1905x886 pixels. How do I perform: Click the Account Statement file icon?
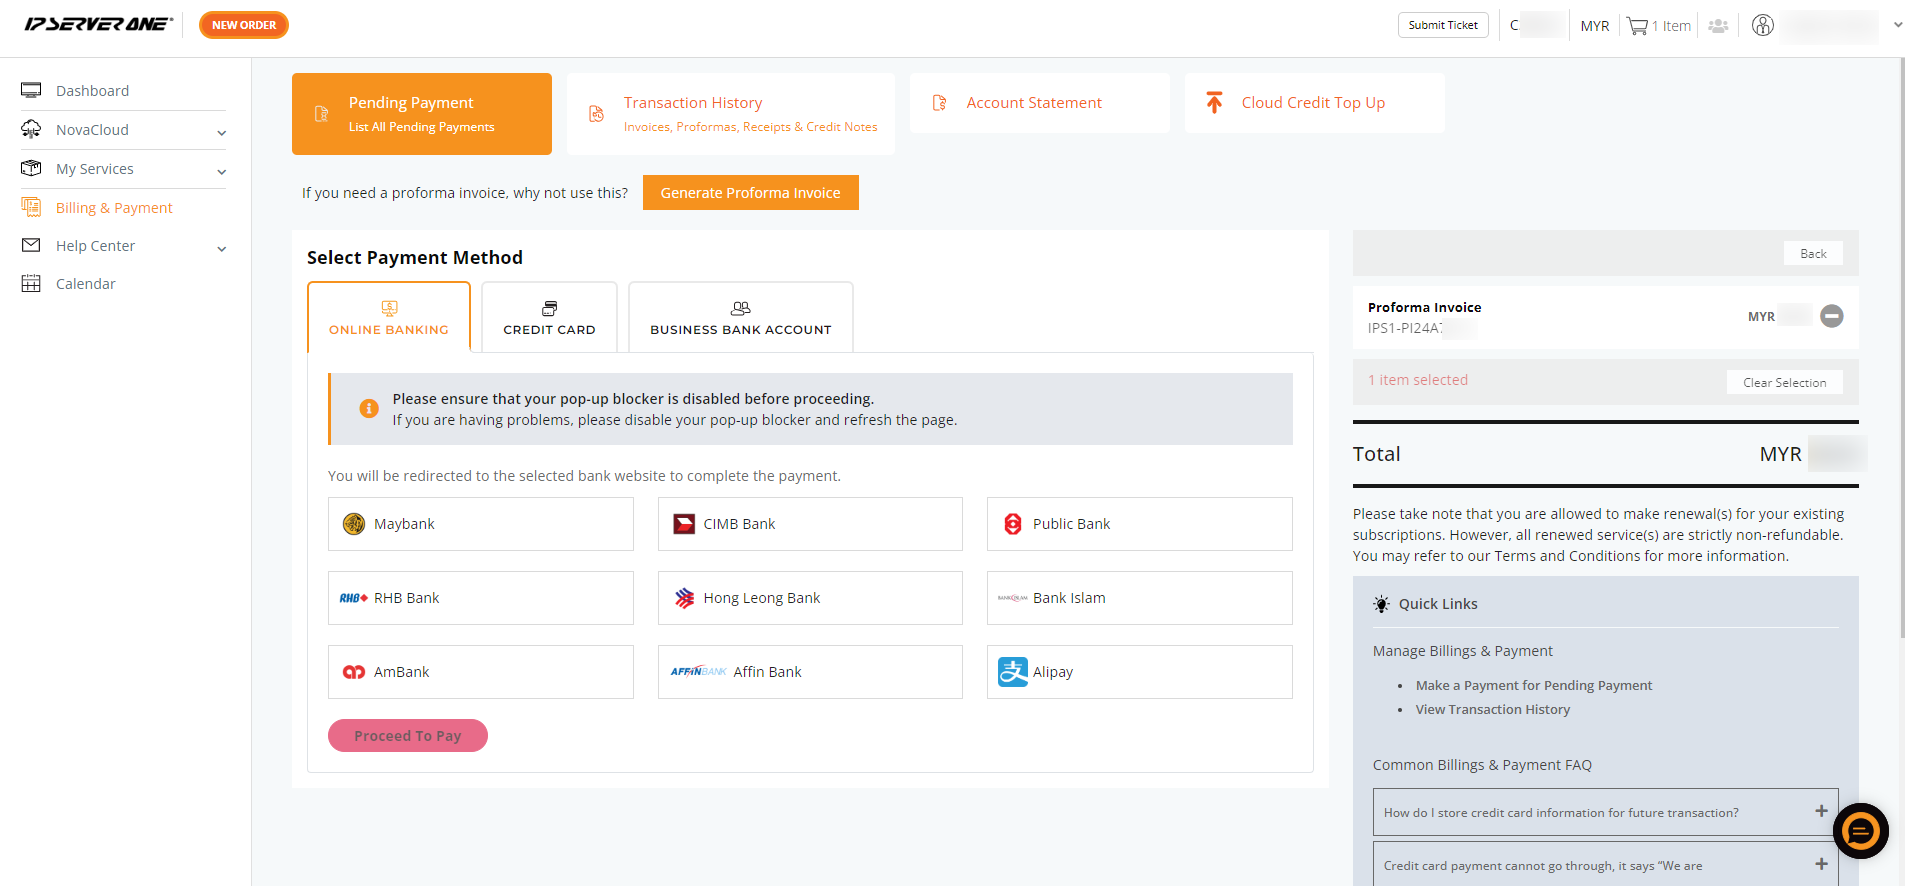(939, 103)
